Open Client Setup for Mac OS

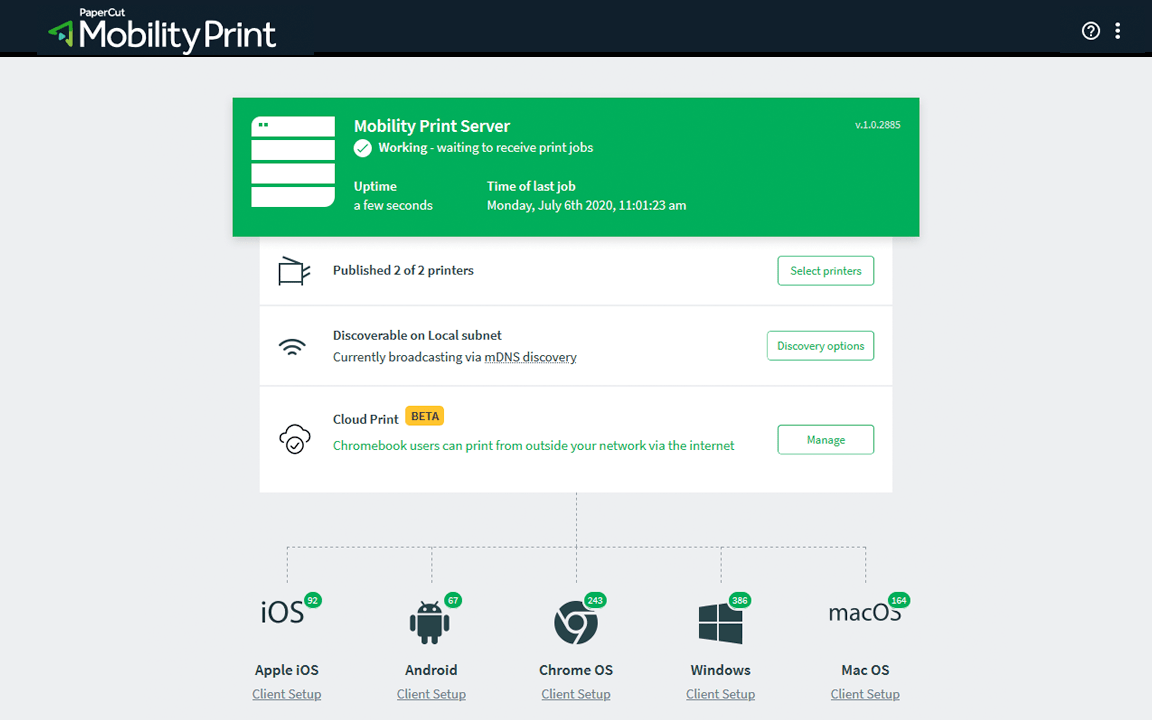(865, 694)
